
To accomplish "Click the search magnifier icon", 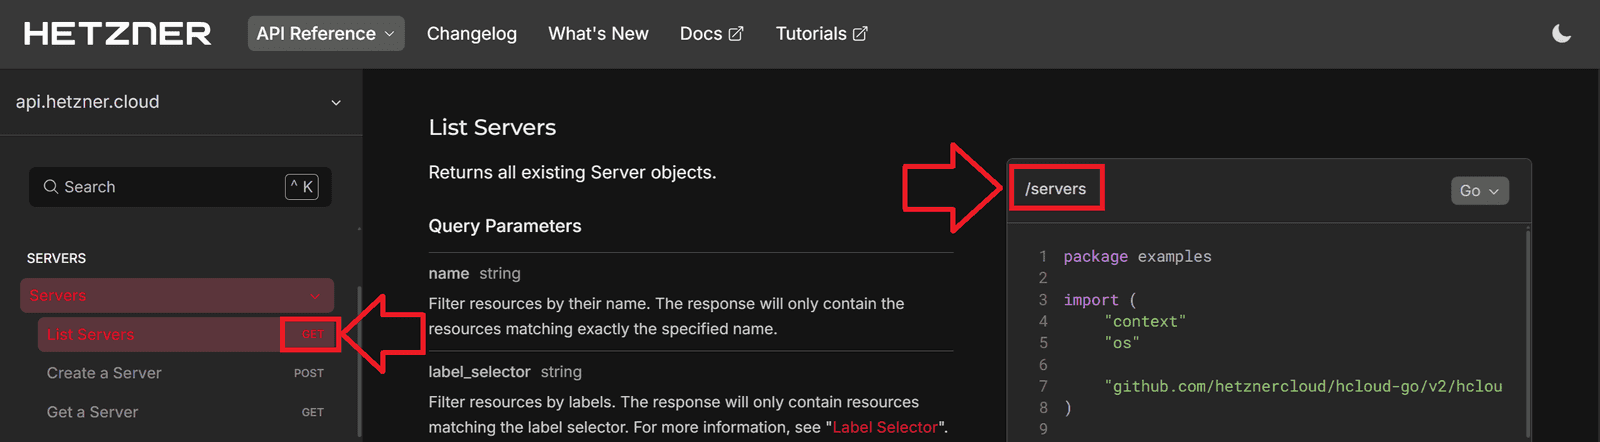I will (x=50, y=187).
